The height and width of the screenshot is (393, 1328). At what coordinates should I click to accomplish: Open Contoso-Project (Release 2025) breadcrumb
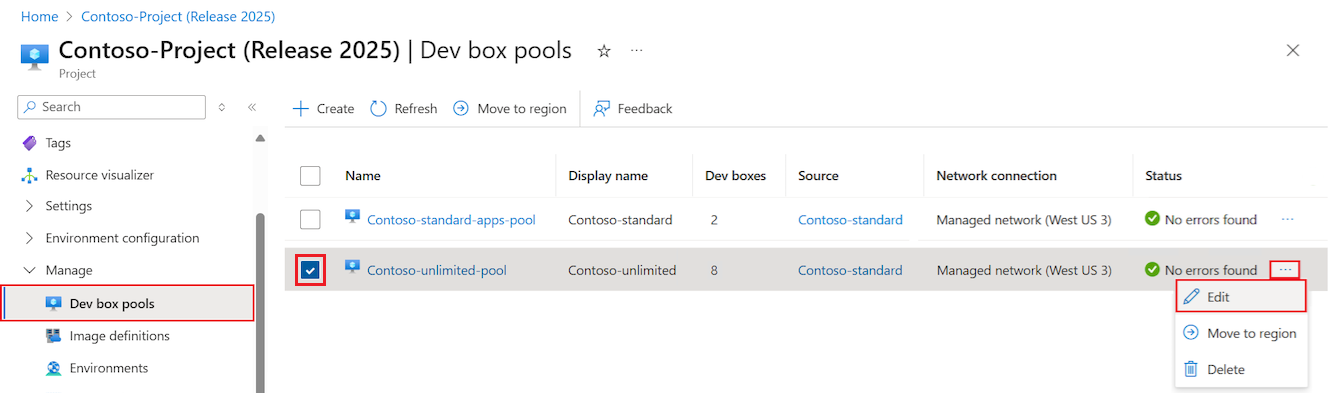click(178, 16)
